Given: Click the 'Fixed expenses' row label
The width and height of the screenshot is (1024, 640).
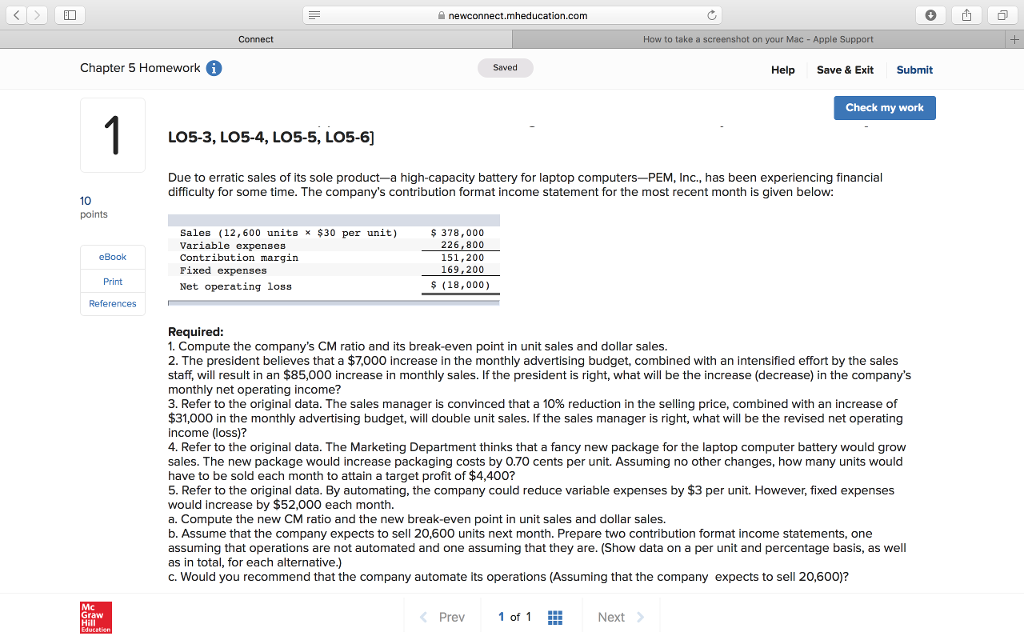Looking at the screenshot, I should pos(223,271).
